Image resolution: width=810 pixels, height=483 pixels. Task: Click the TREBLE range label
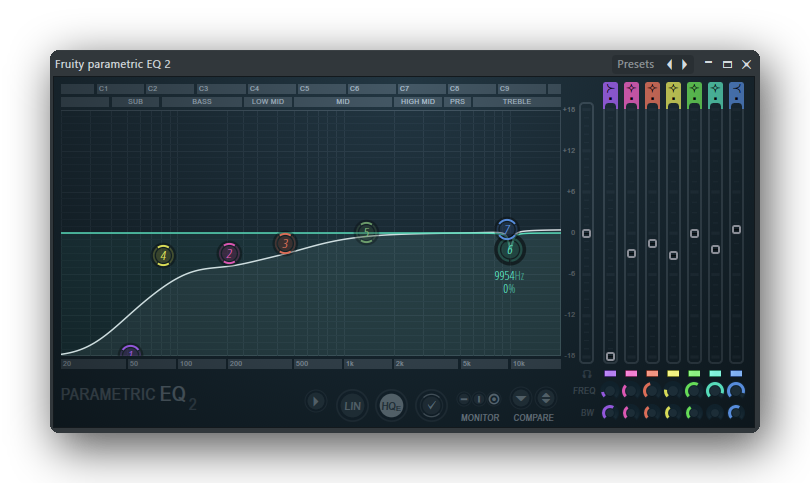click(517, 102)
